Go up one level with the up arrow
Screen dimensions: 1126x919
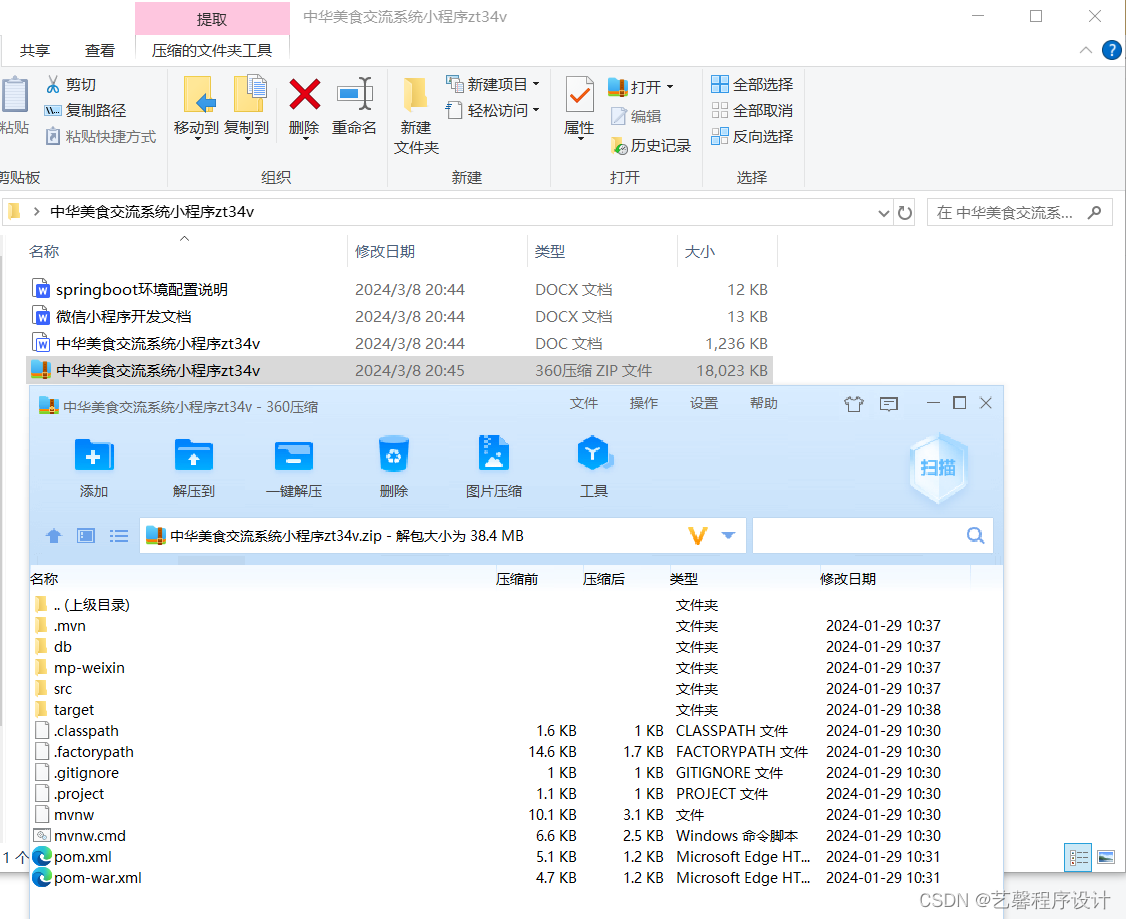[x=54, y=536]
